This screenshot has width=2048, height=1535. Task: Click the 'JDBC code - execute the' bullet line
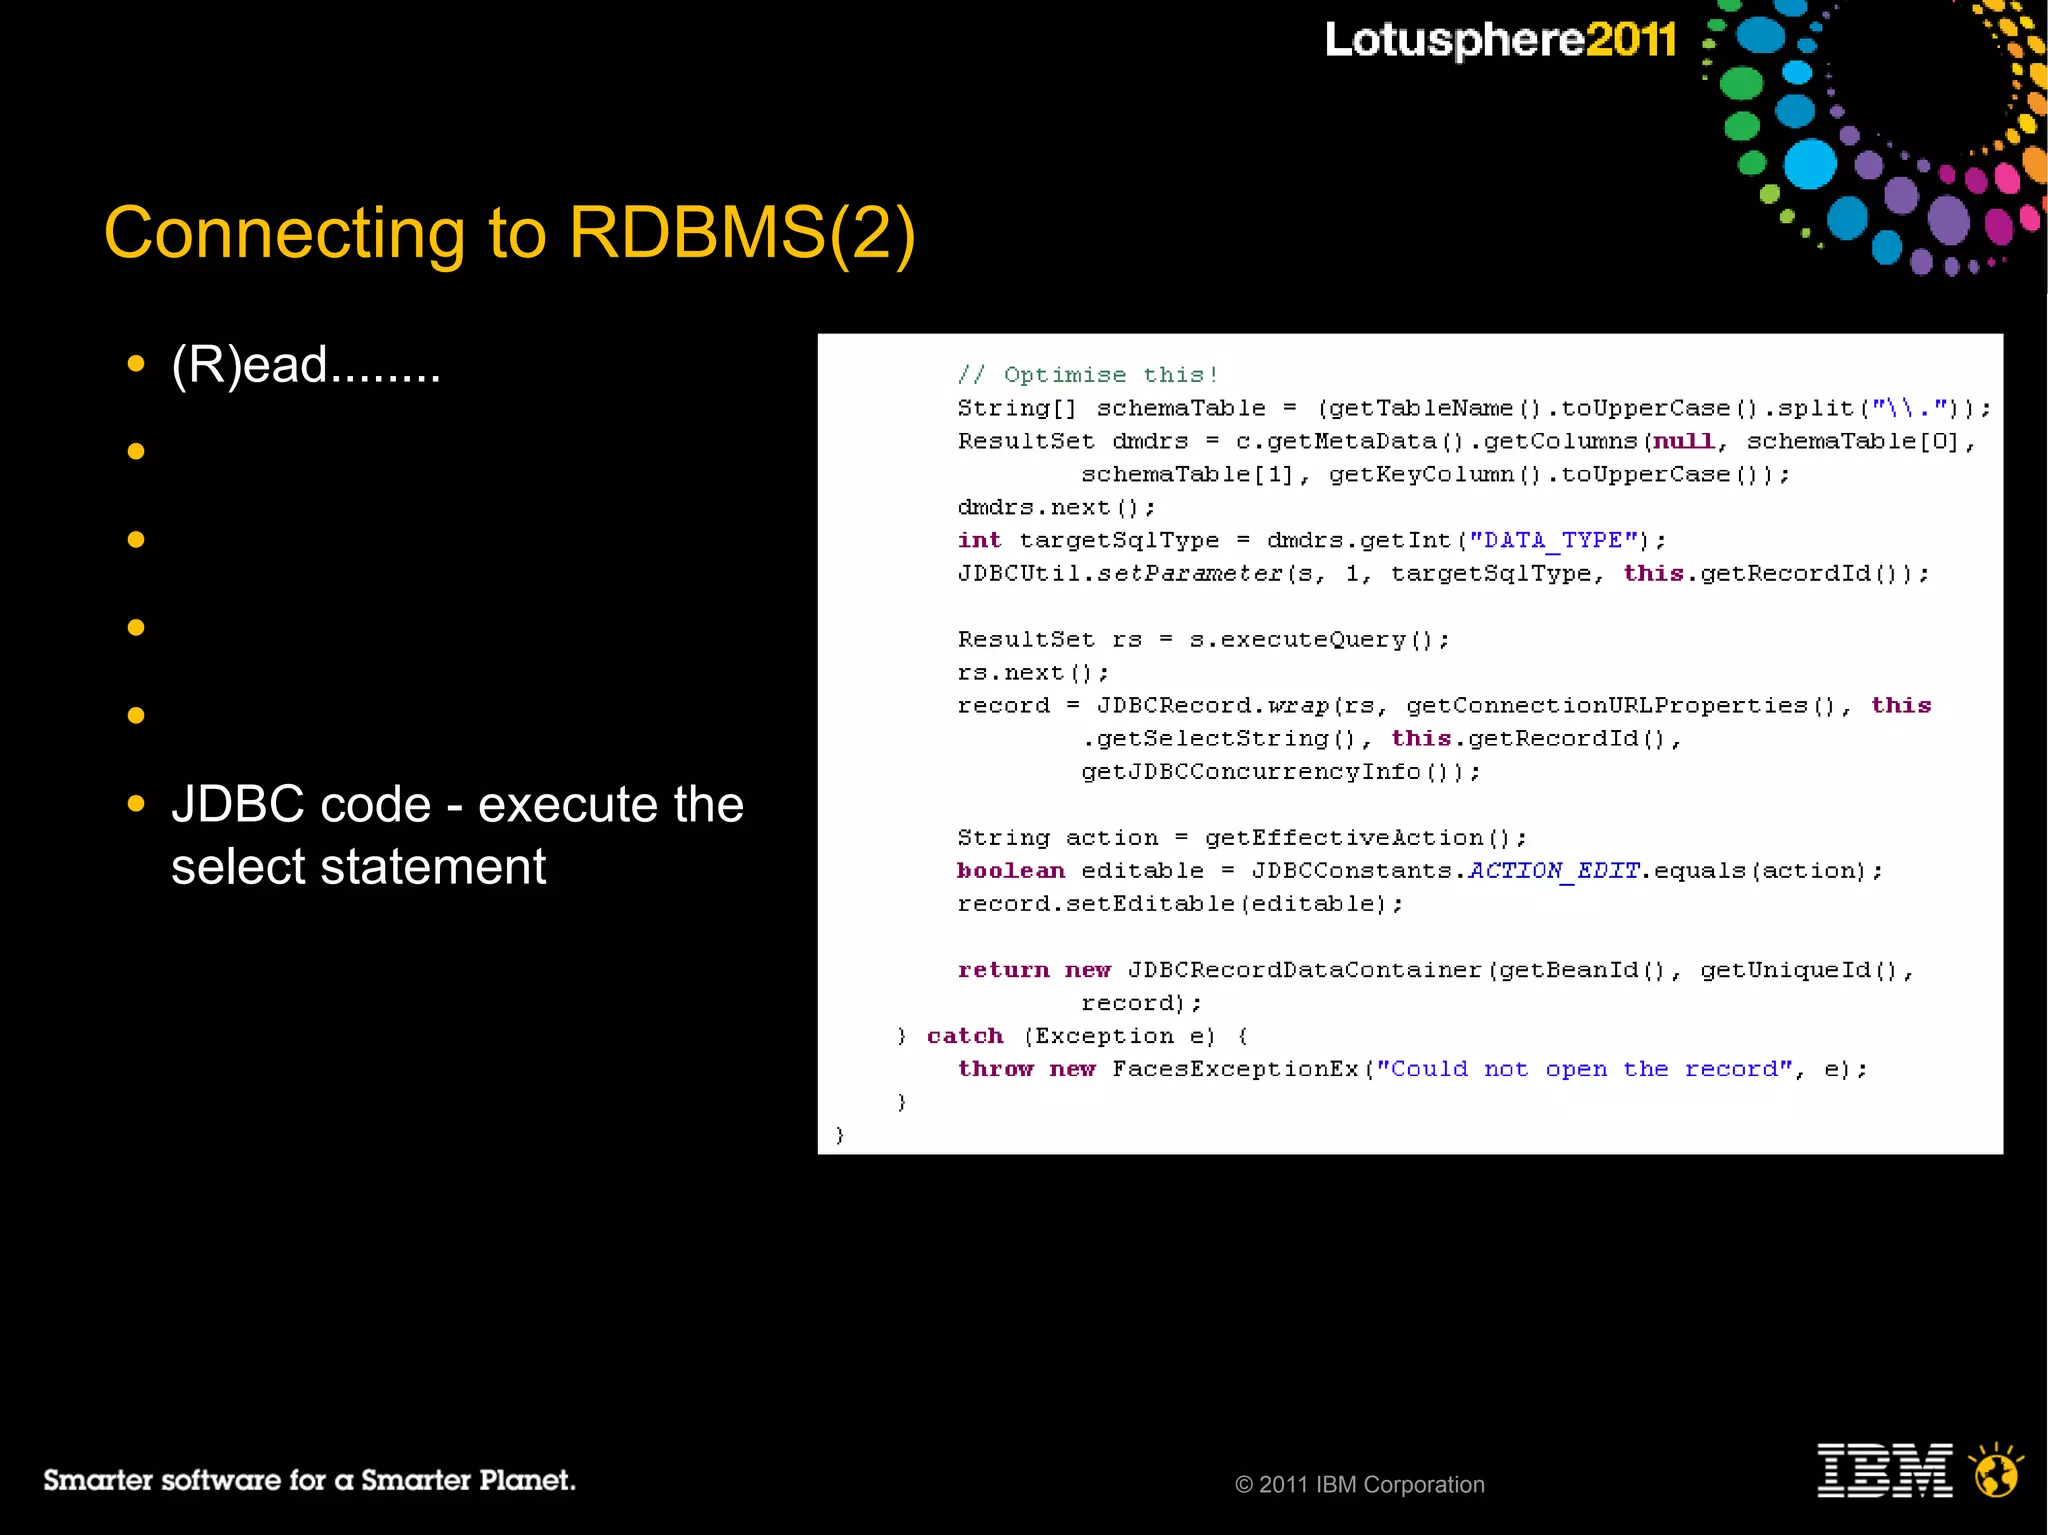457,804
